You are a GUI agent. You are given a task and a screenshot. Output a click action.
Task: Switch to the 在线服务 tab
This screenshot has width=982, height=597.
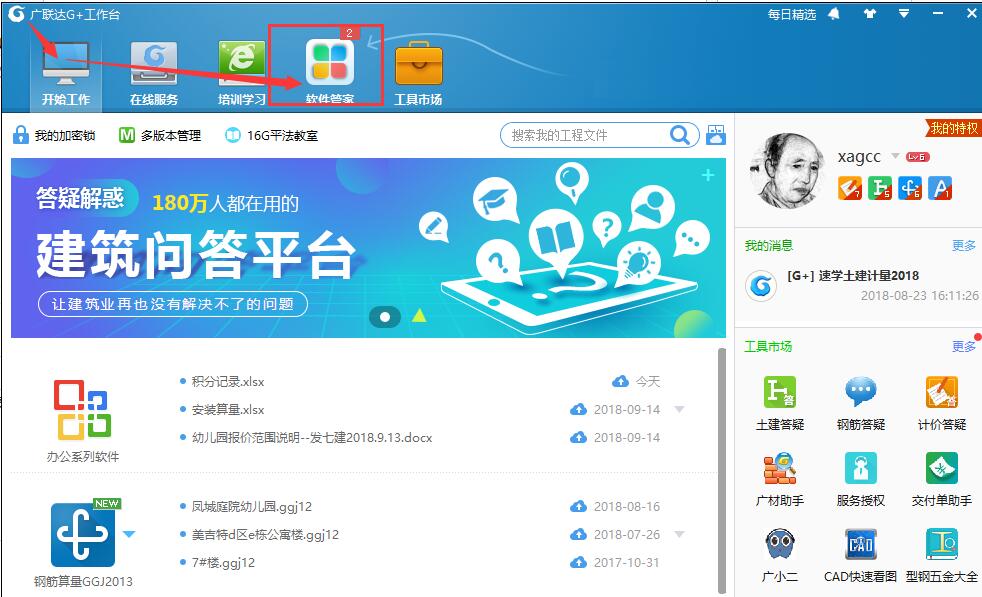tap(154, 73)
